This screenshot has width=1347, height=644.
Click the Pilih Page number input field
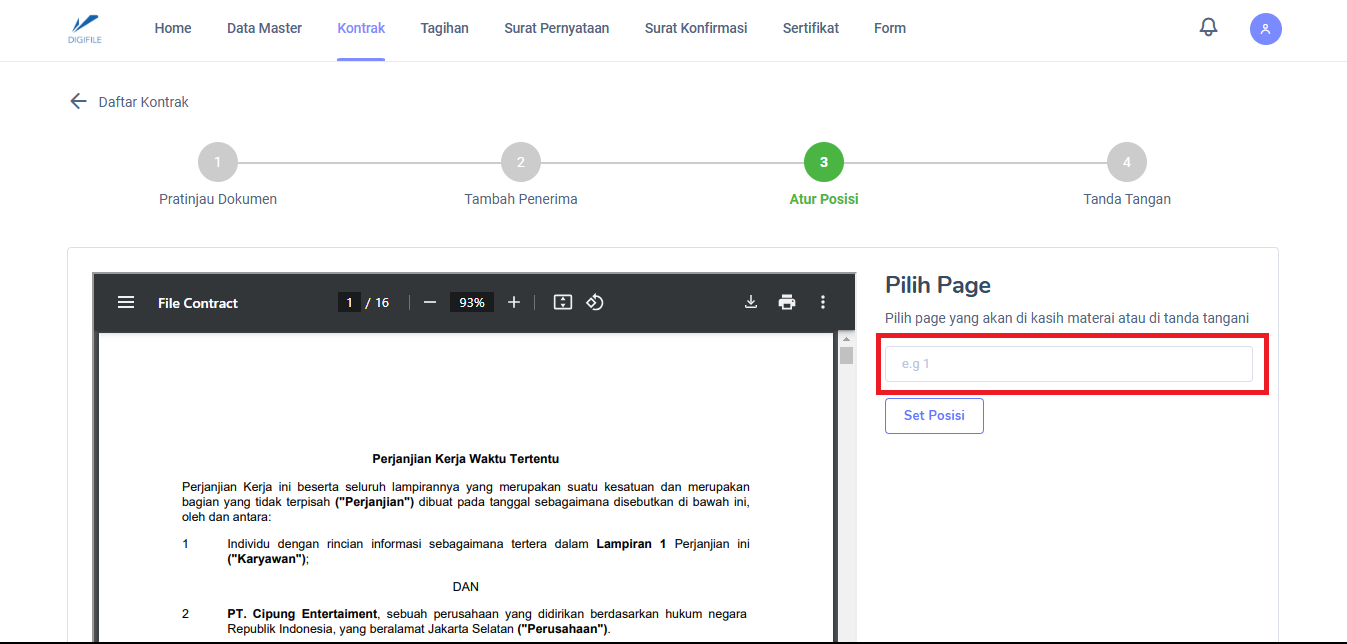1068,364
